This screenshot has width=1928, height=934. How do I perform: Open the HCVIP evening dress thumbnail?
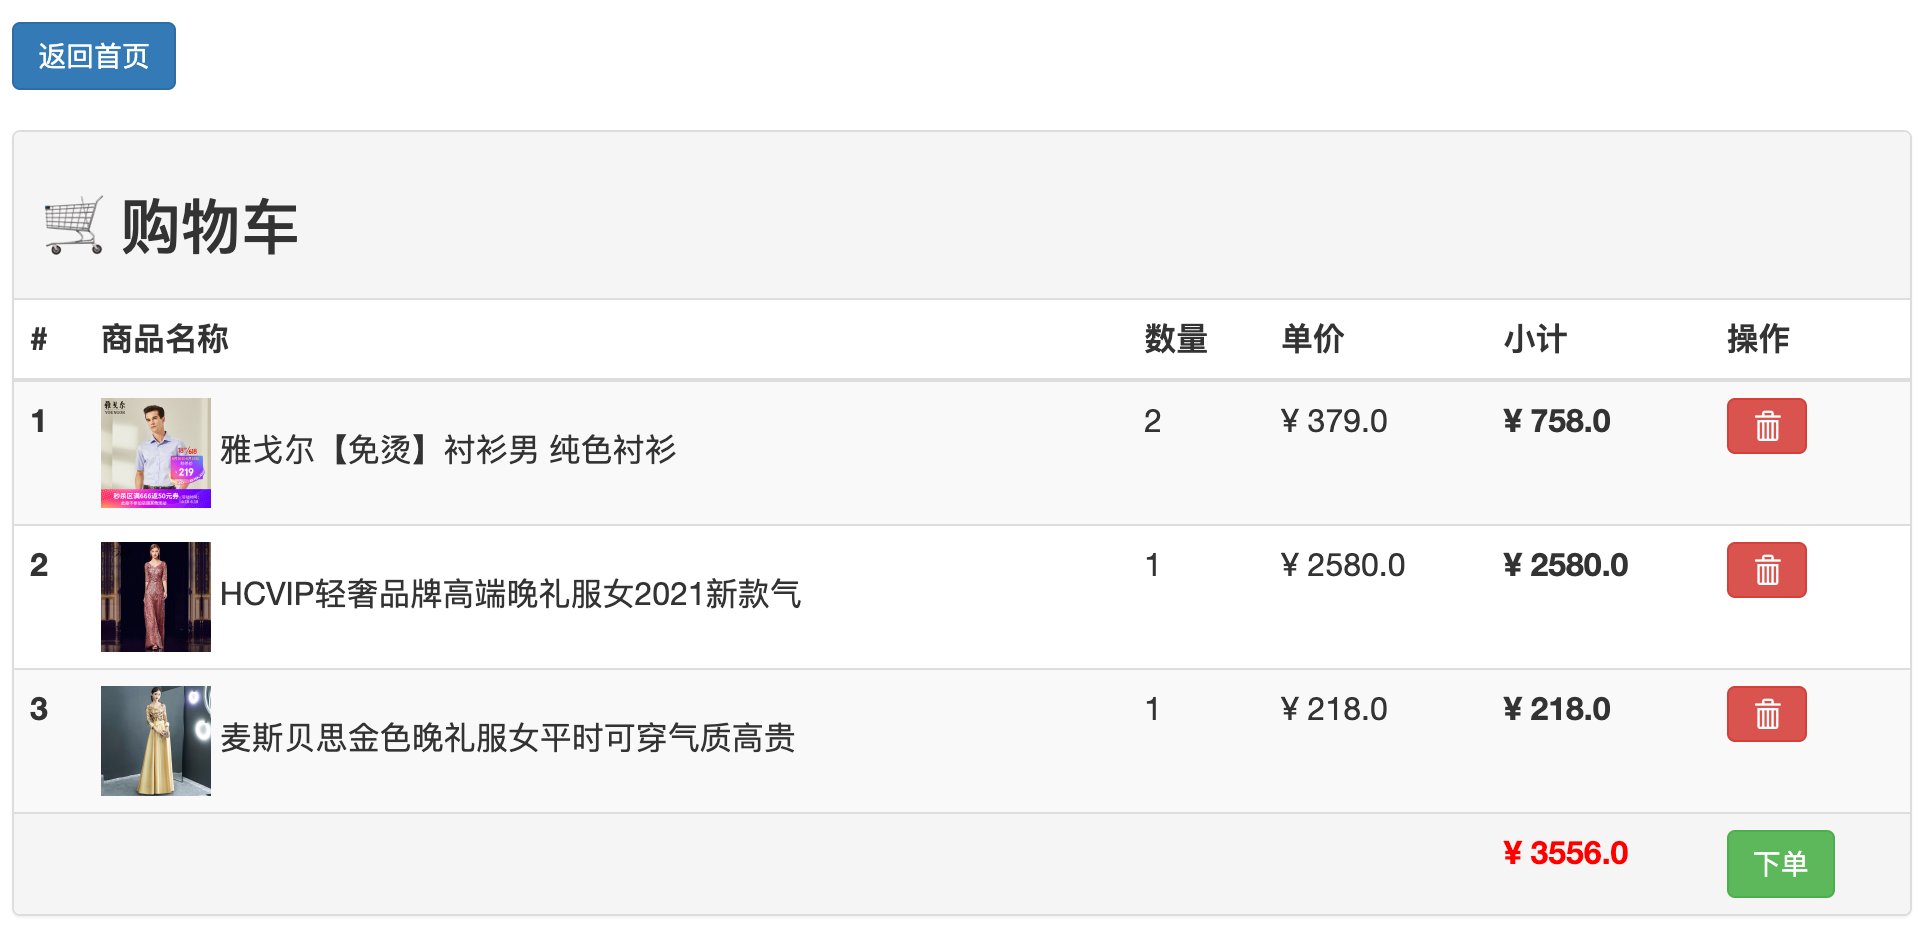click(156, 597)
